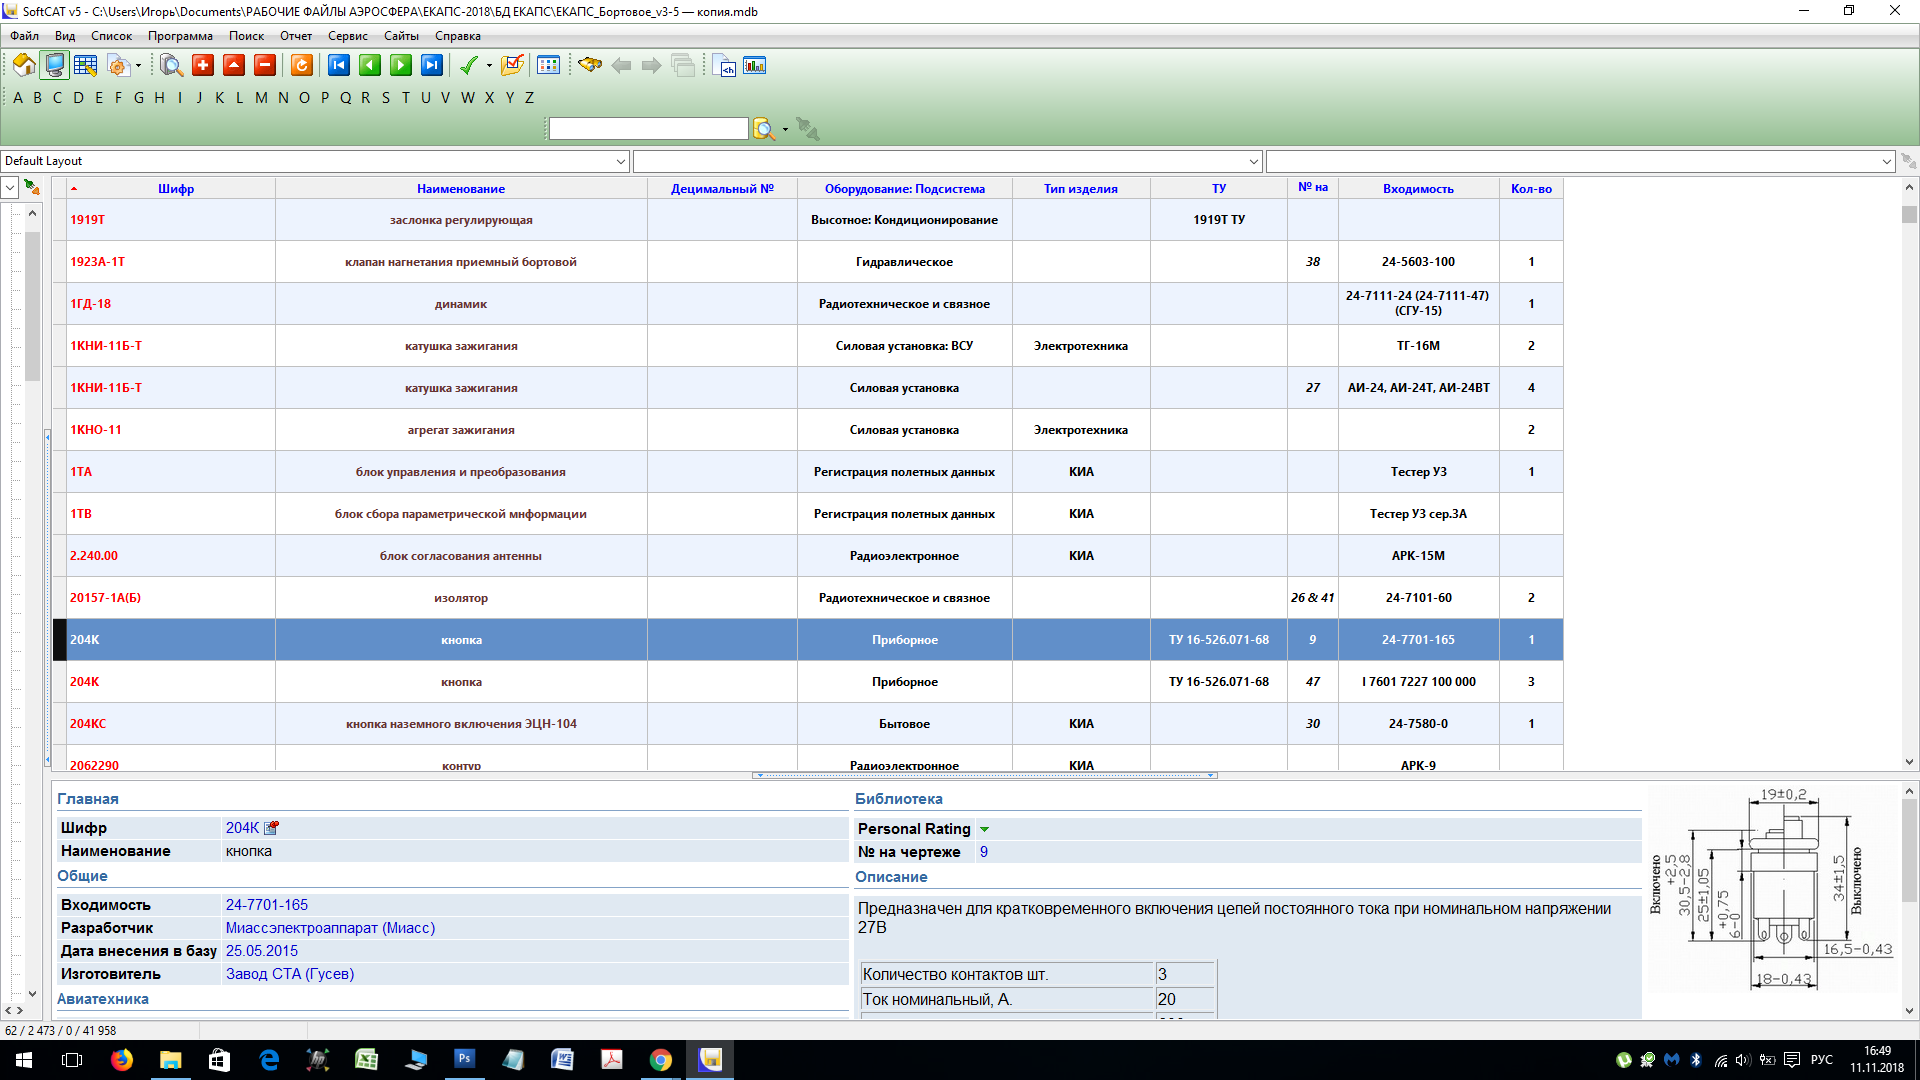Image resolution: width=1920 pixels, height=1080 pixels.
Task: Filter list by letter K
Action: point(220,98)
